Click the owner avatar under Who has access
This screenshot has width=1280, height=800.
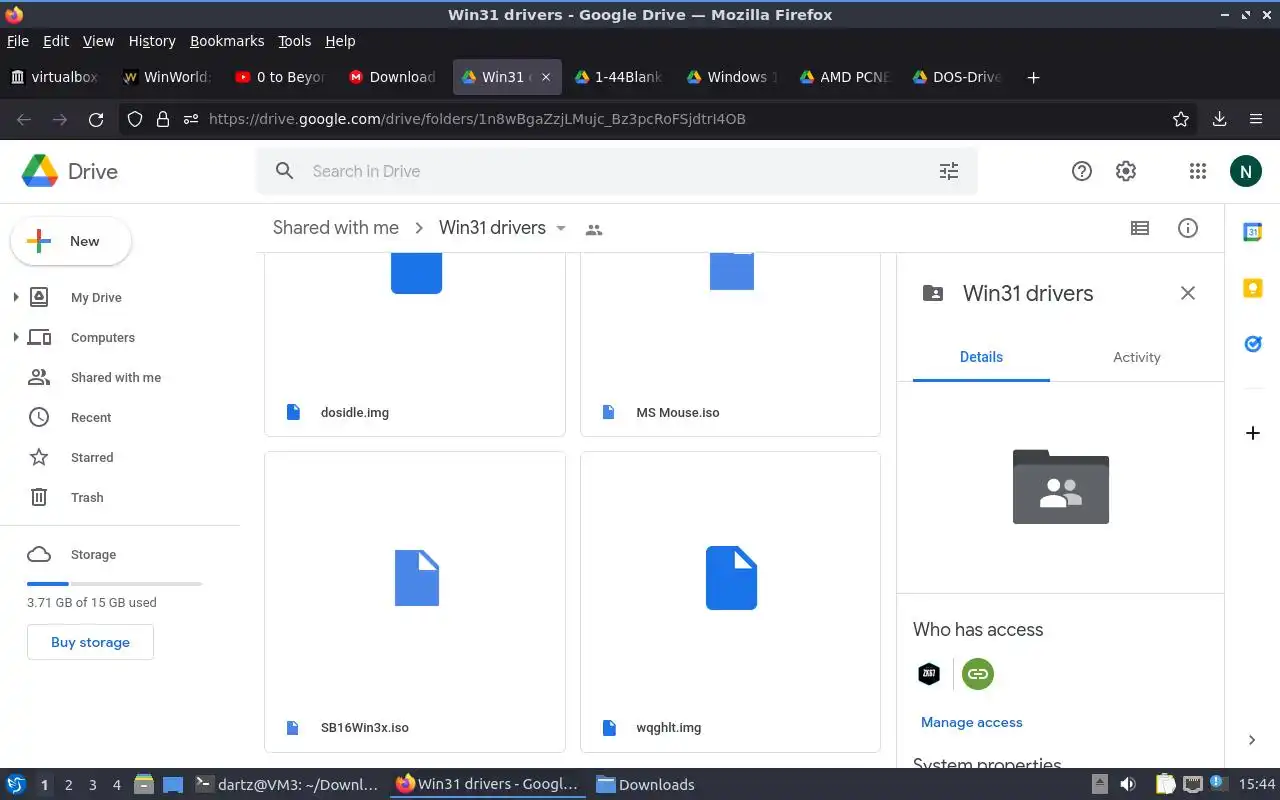pyautogui.click(x=929, y=674)
